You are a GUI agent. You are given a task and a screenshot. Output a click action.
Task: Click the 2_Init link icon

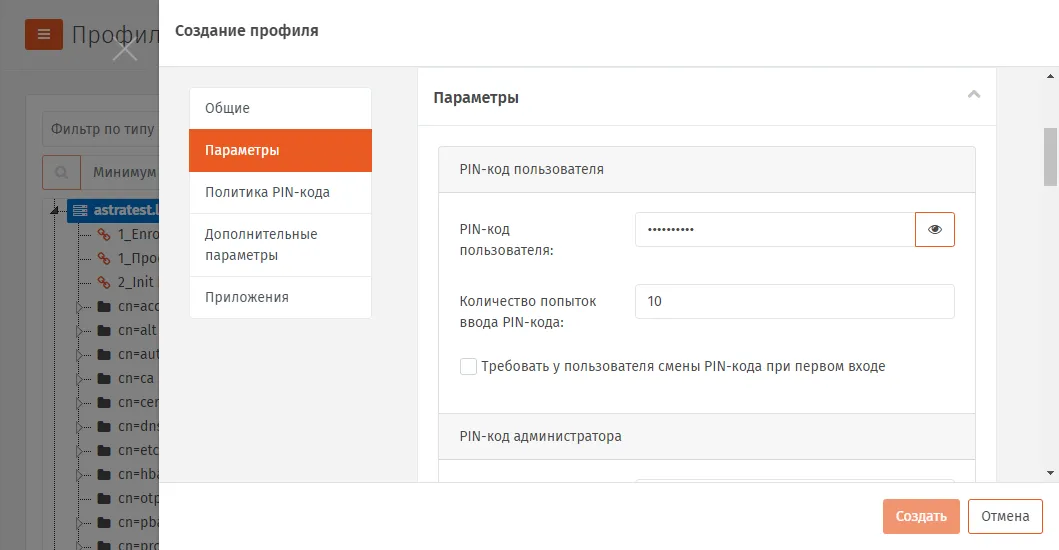coord(104,282)
